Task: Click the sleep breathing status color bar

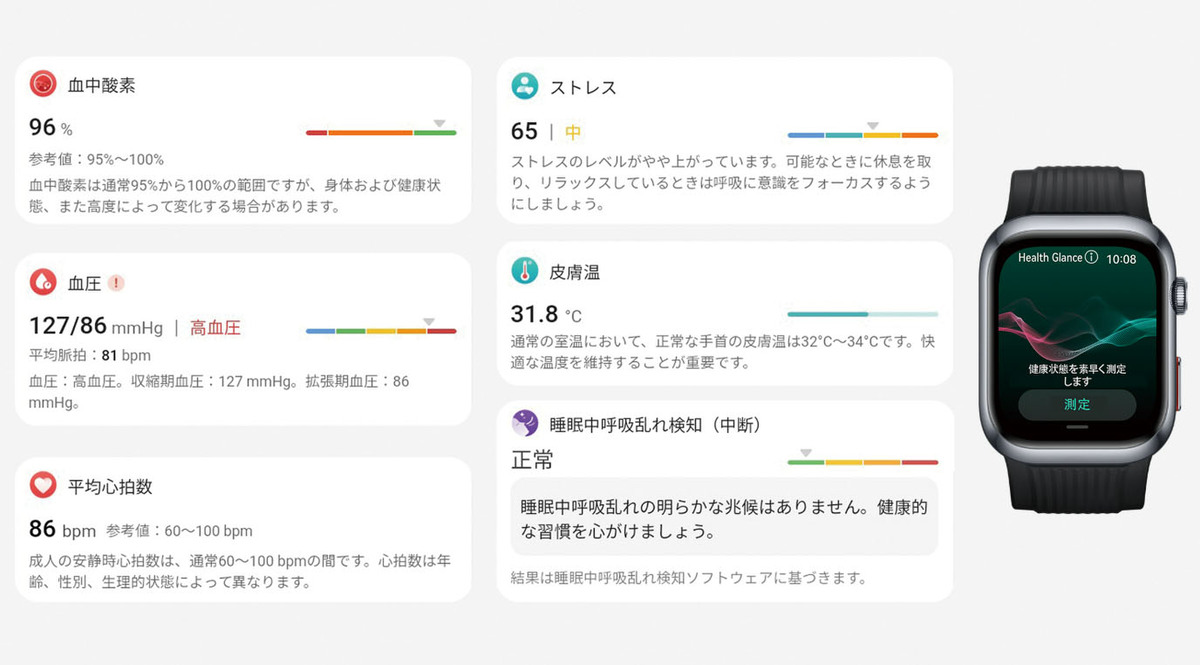Action: [x=862, y=462]
